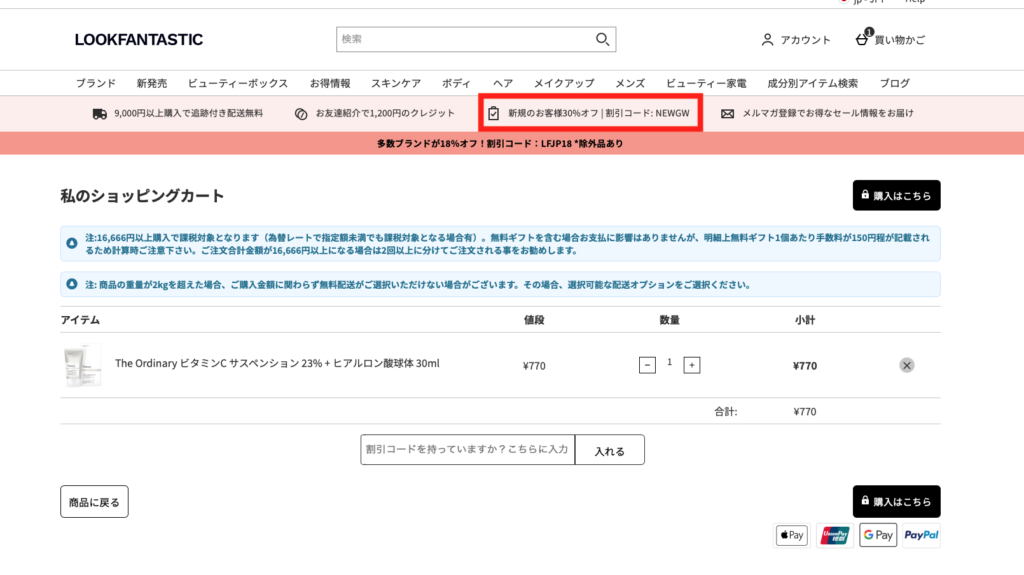The width and height of the screenshot is (1024, 575).
Task: Open the ブログ menu
Action: click(x=894, y=83)
